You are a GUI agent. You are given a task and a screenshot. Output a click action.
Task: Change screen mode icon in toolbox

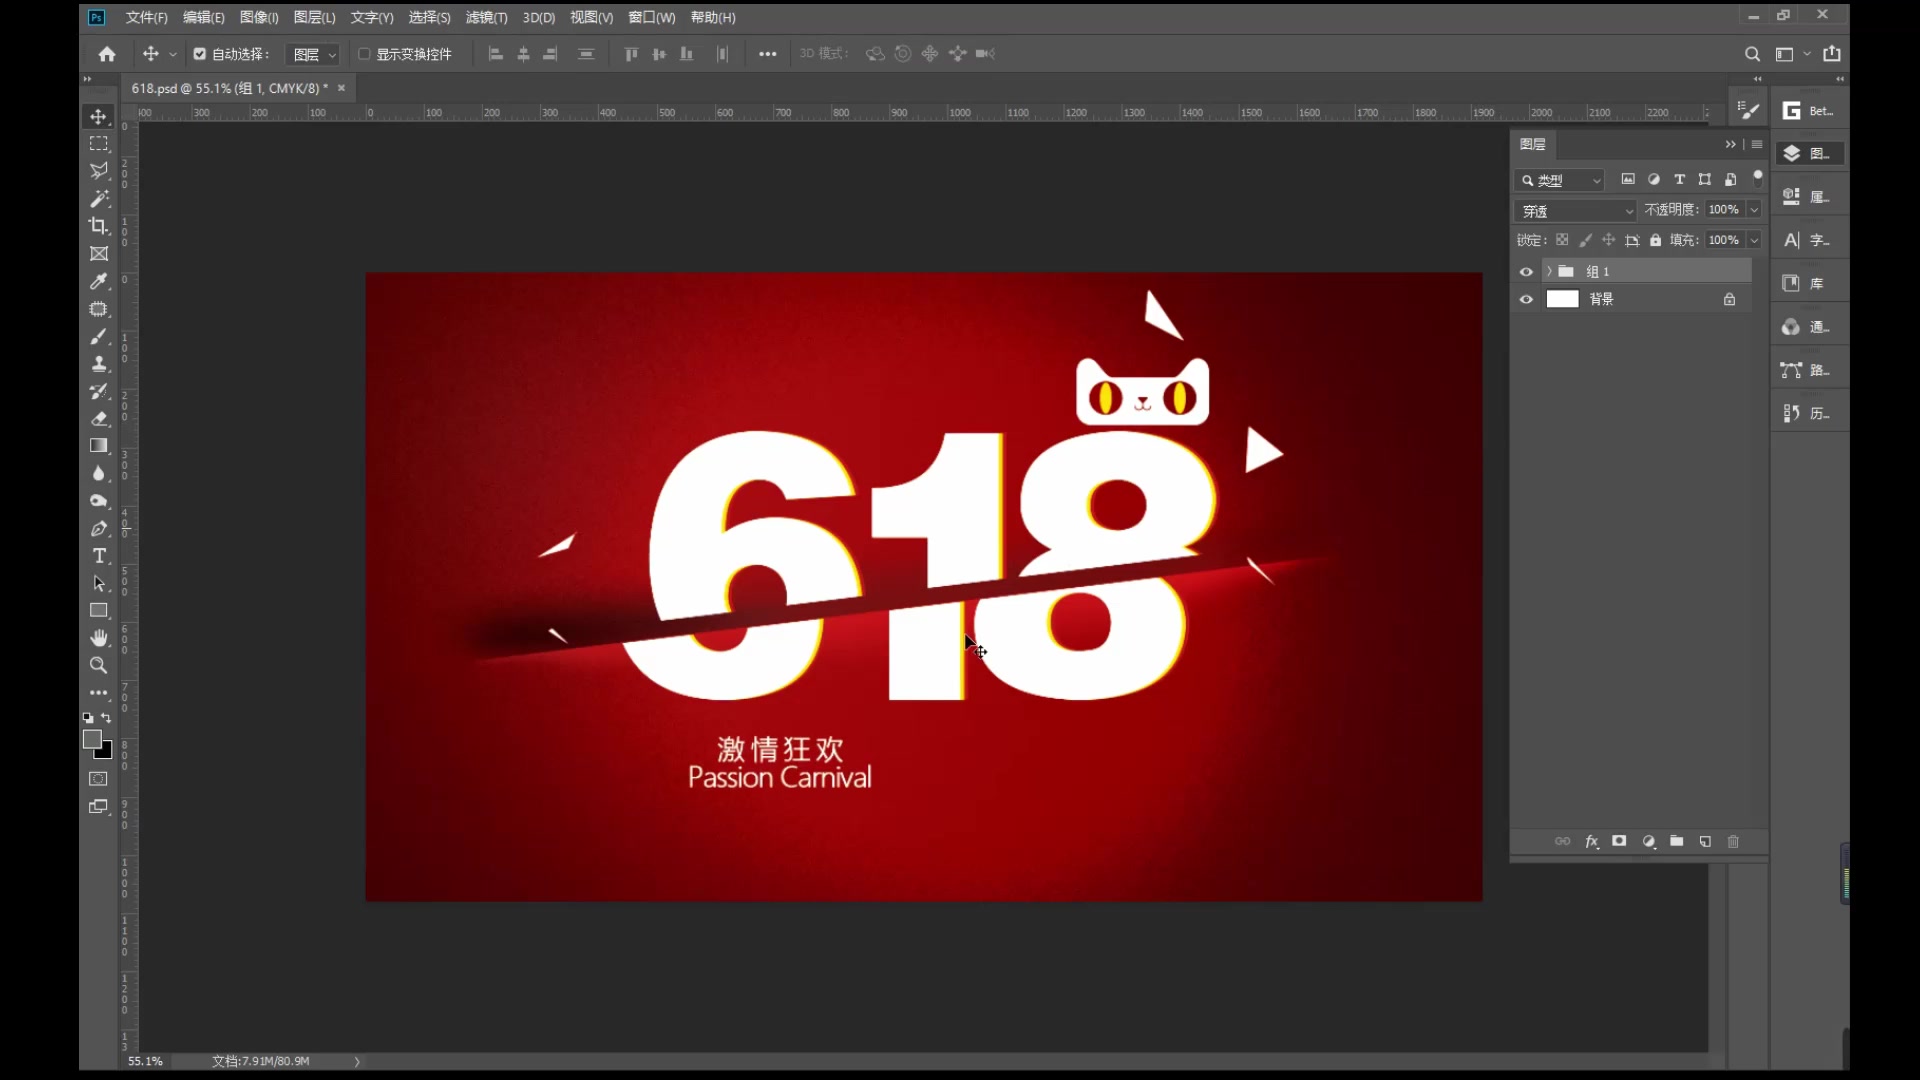point(98,807)
